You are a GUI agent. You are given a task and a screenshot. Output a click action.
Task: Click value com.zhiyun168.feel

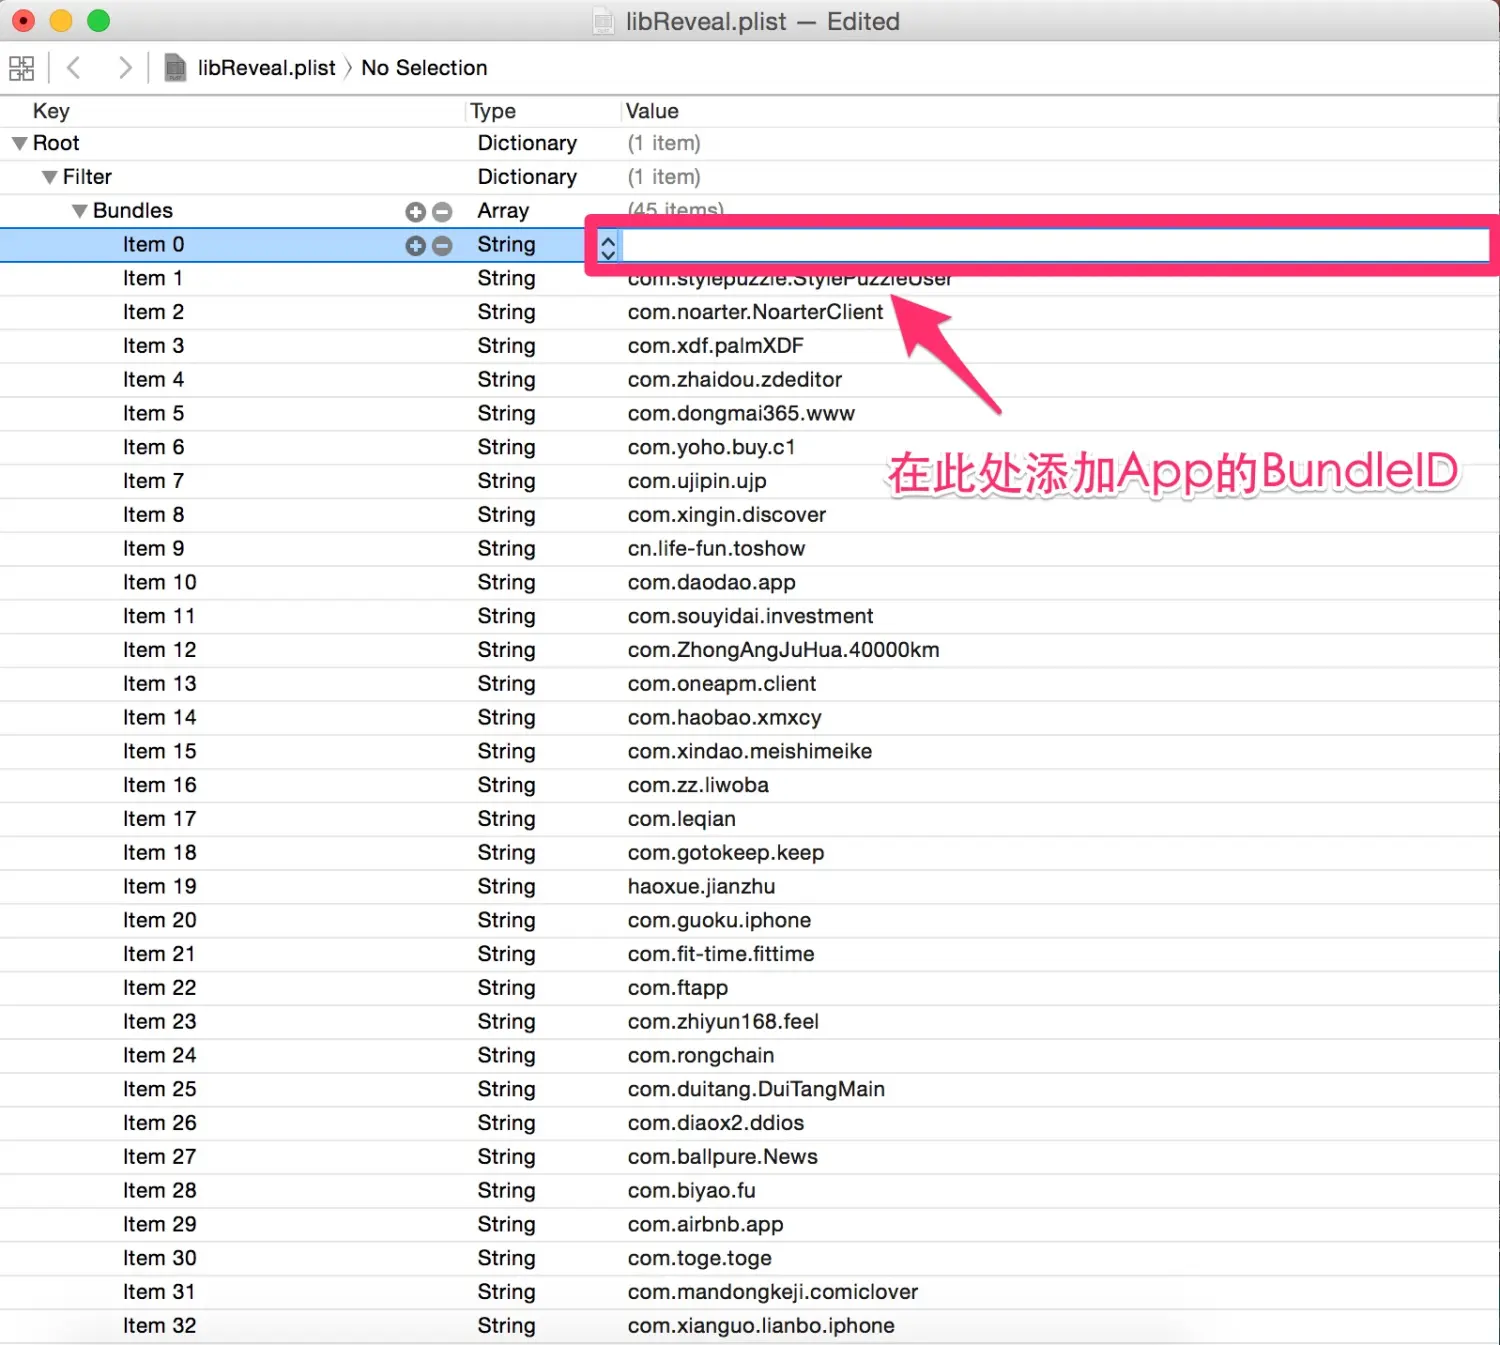click(723, 1022)
